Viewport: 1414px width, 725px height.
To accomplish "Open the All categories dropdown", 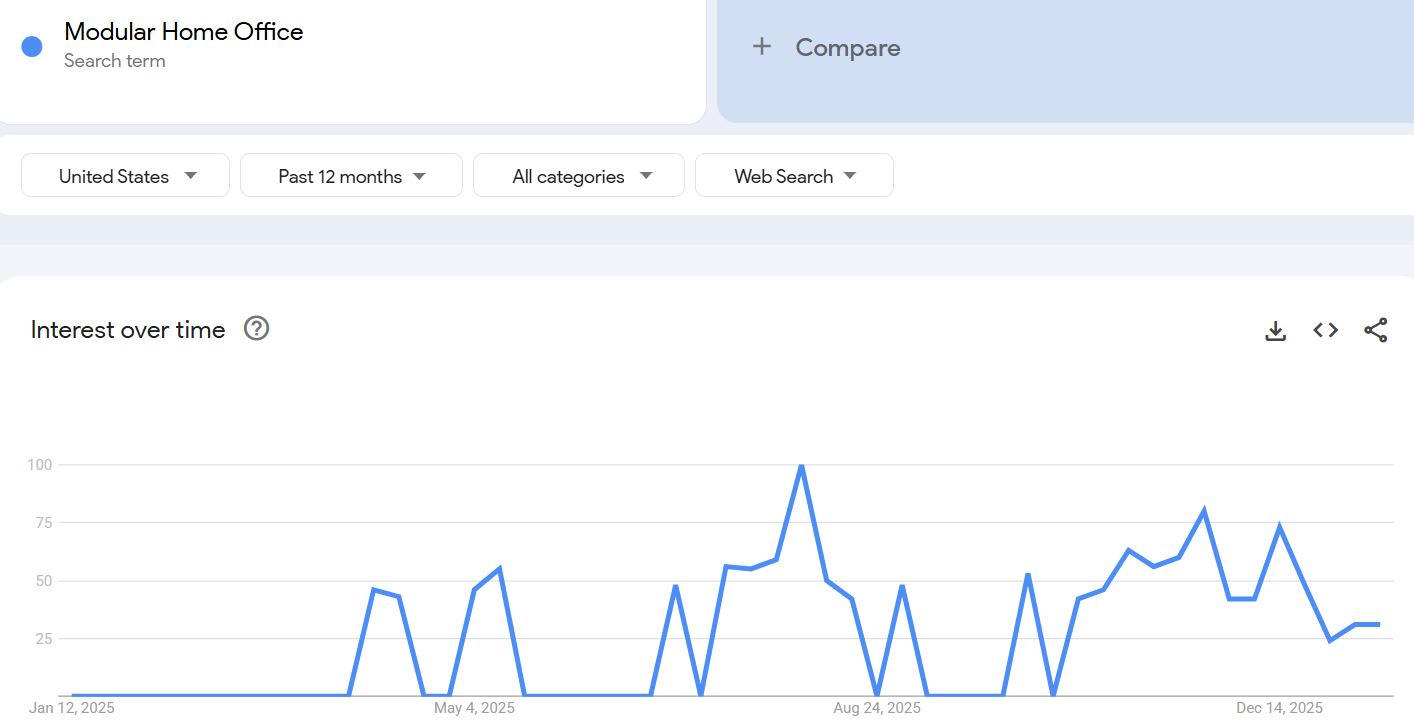I will [578, 175].
